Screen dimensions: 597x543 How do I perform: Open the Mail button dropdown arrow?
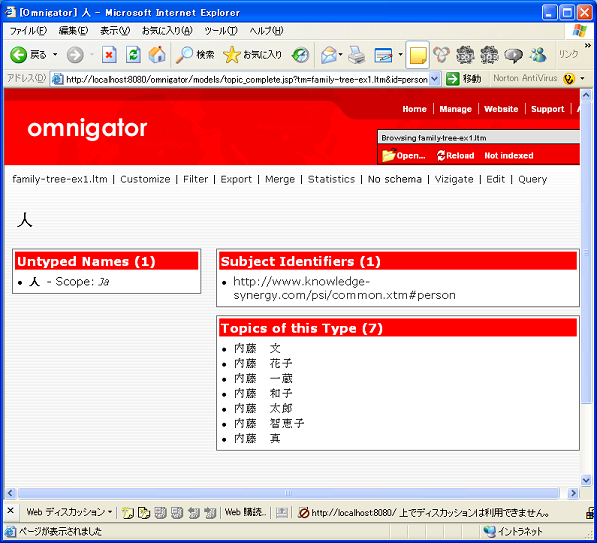(x=340, y=55)
